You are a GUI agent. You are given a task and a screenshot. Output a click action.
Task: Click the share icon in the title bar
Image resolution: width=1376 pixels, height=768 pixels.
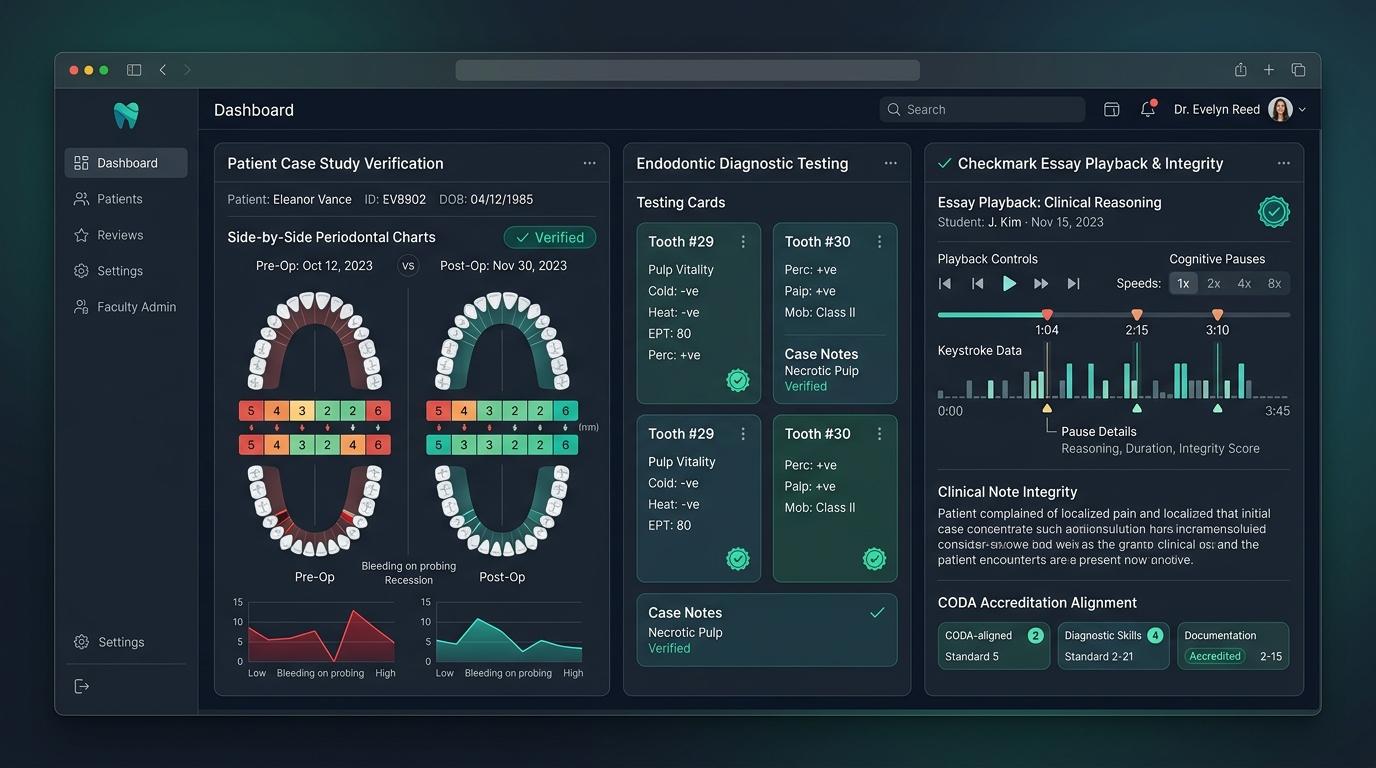point(1240,70)
